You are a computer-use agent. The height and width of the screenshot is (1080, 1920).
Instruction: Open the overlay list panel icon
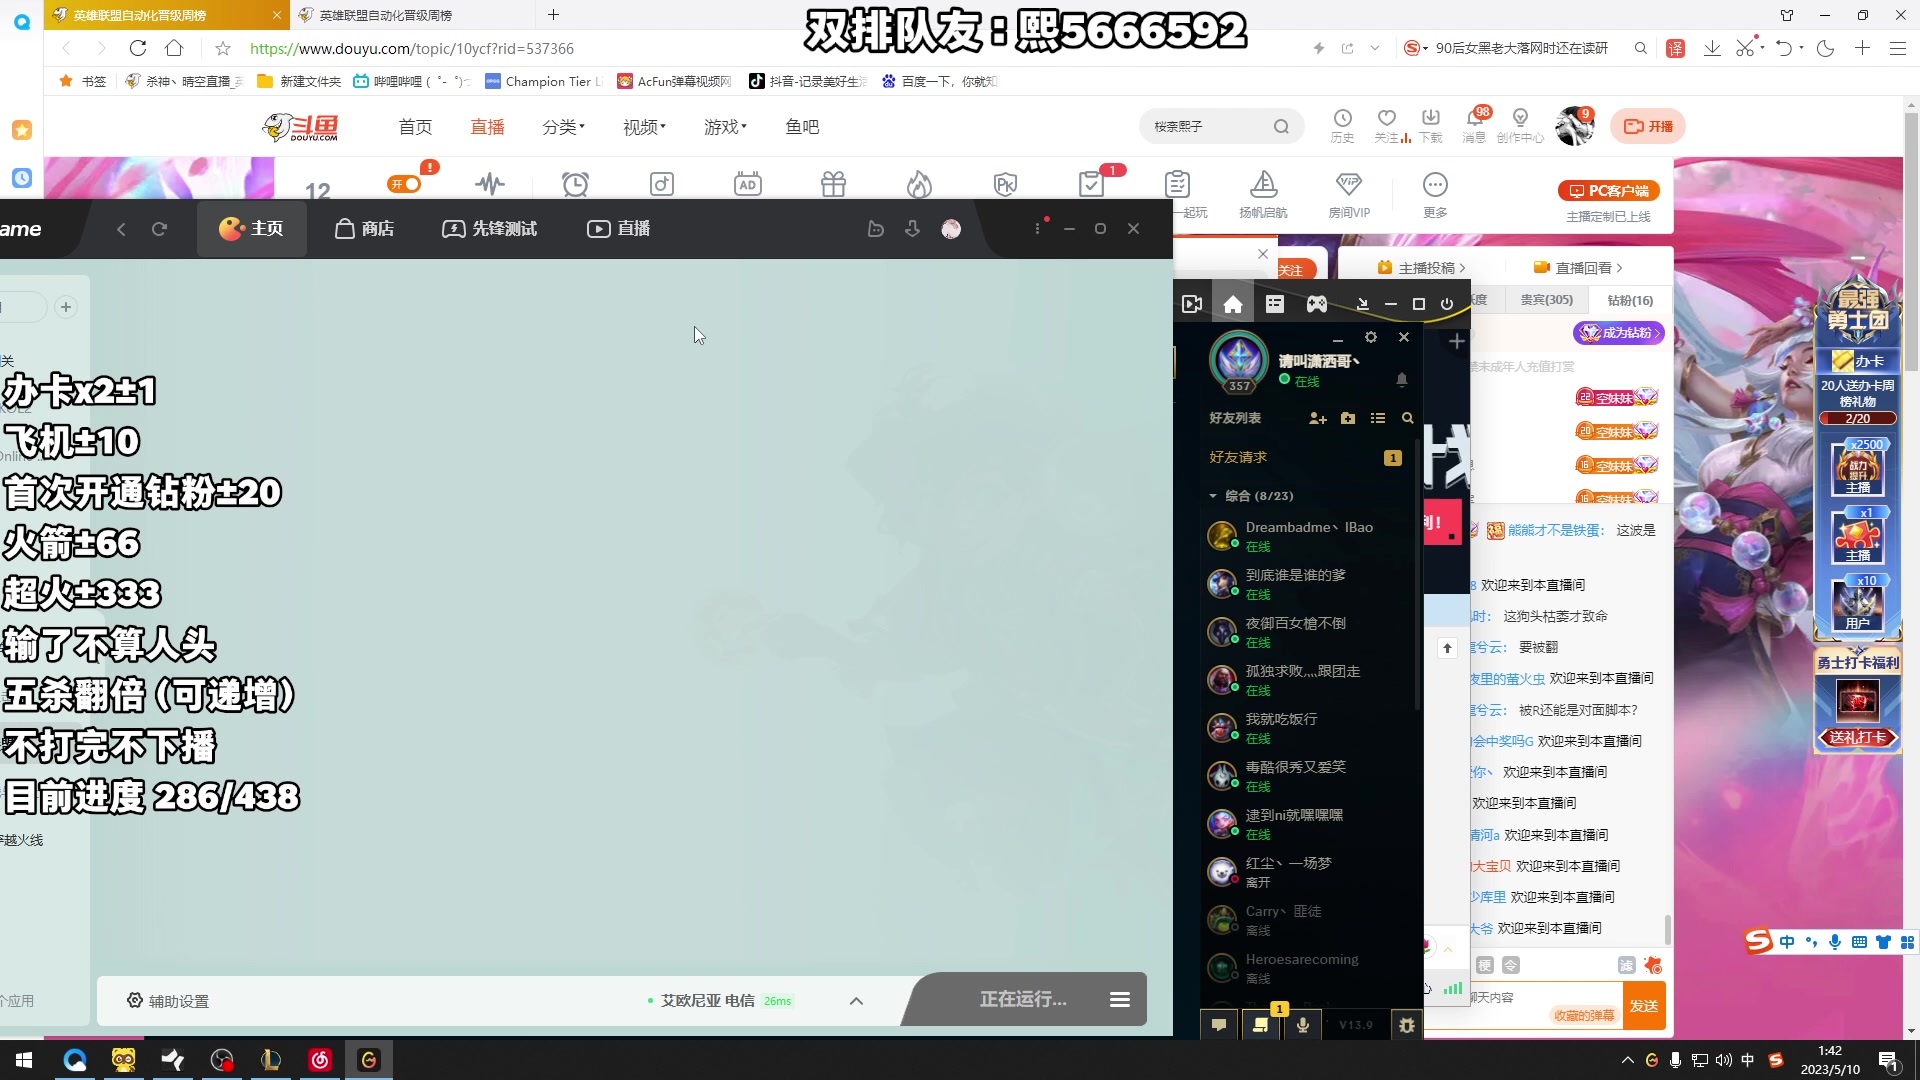(x=1275, y=304)
